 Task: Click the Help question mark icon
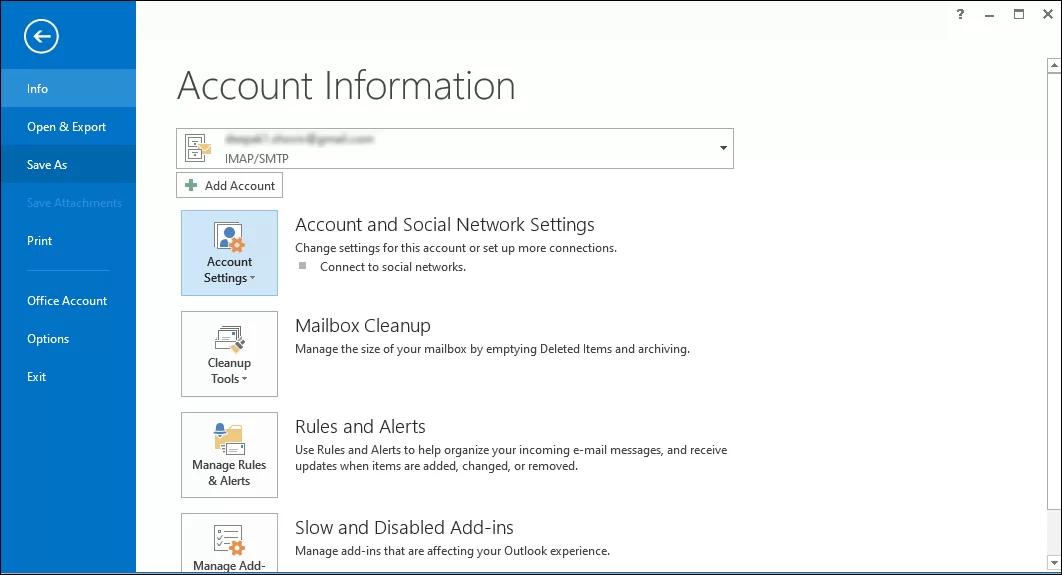pyautogui.click(x=960, y=14)
